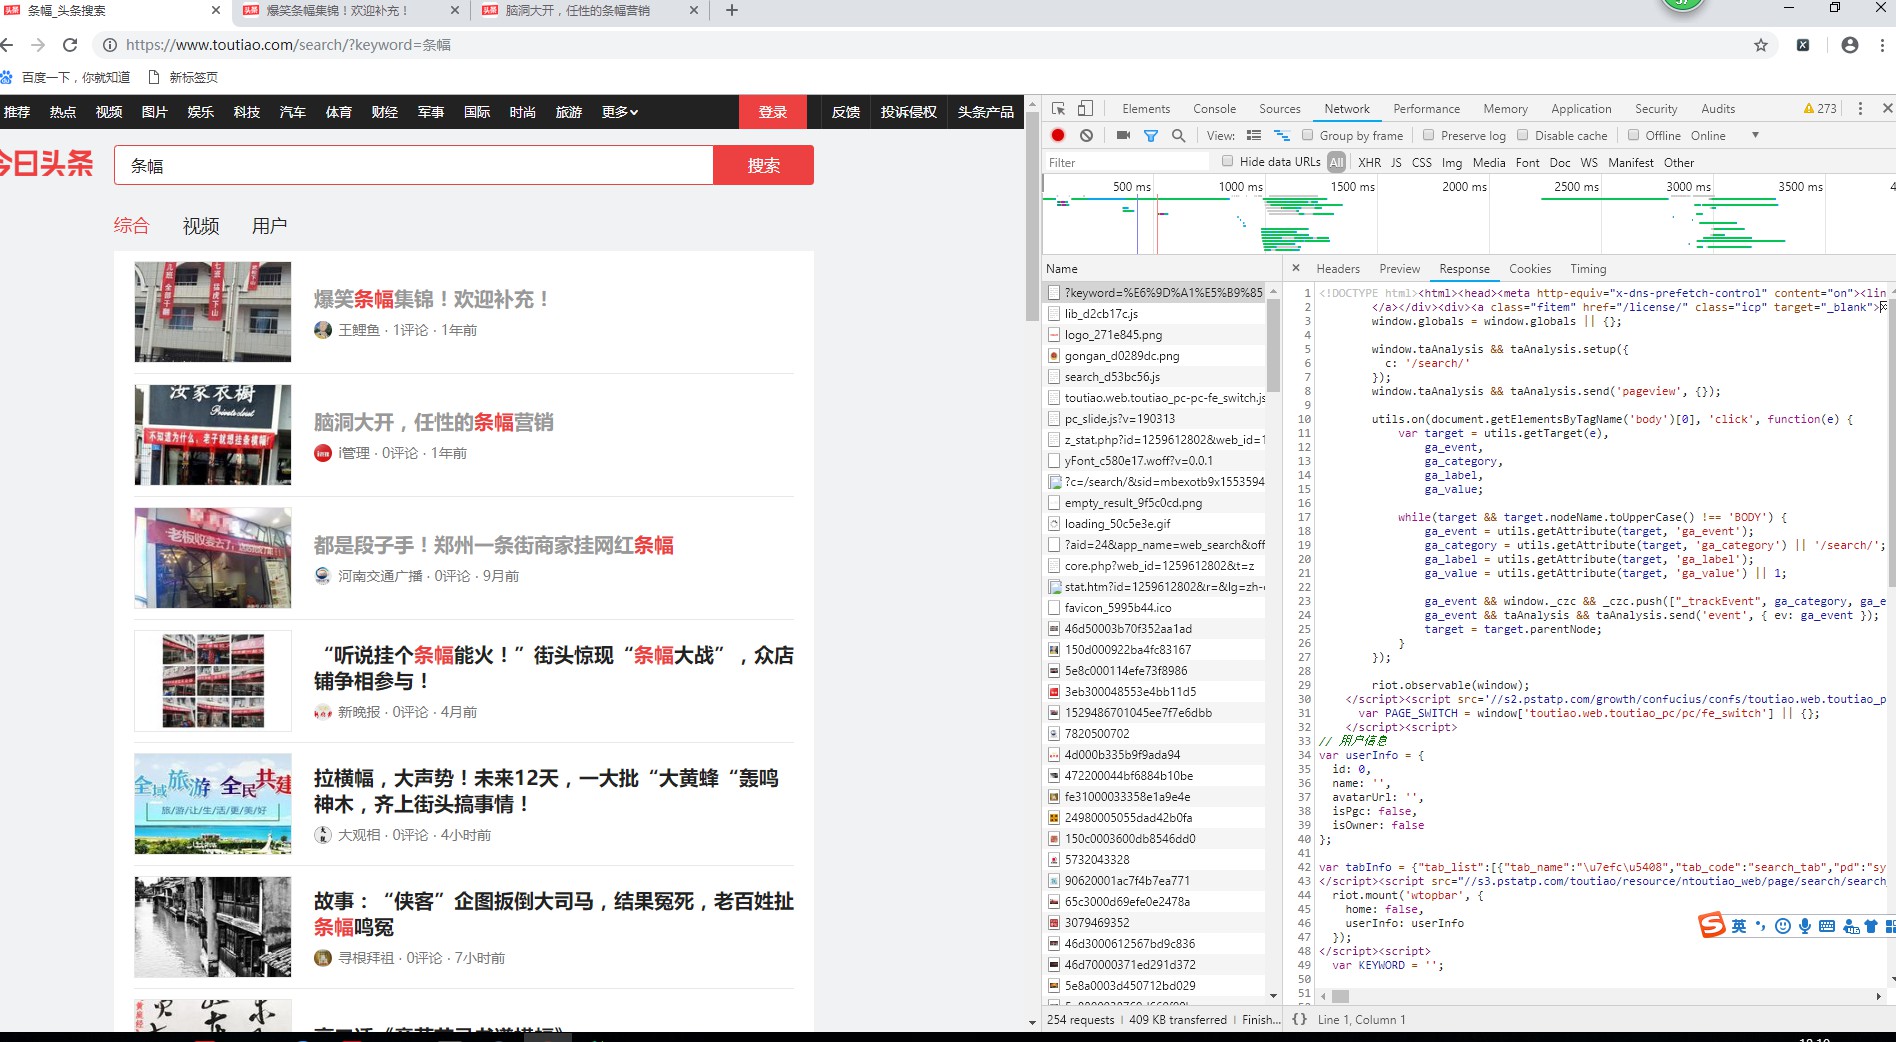Screen dimensions: 1896x1042
Task: Close the request details pane
Action: 1296,268
